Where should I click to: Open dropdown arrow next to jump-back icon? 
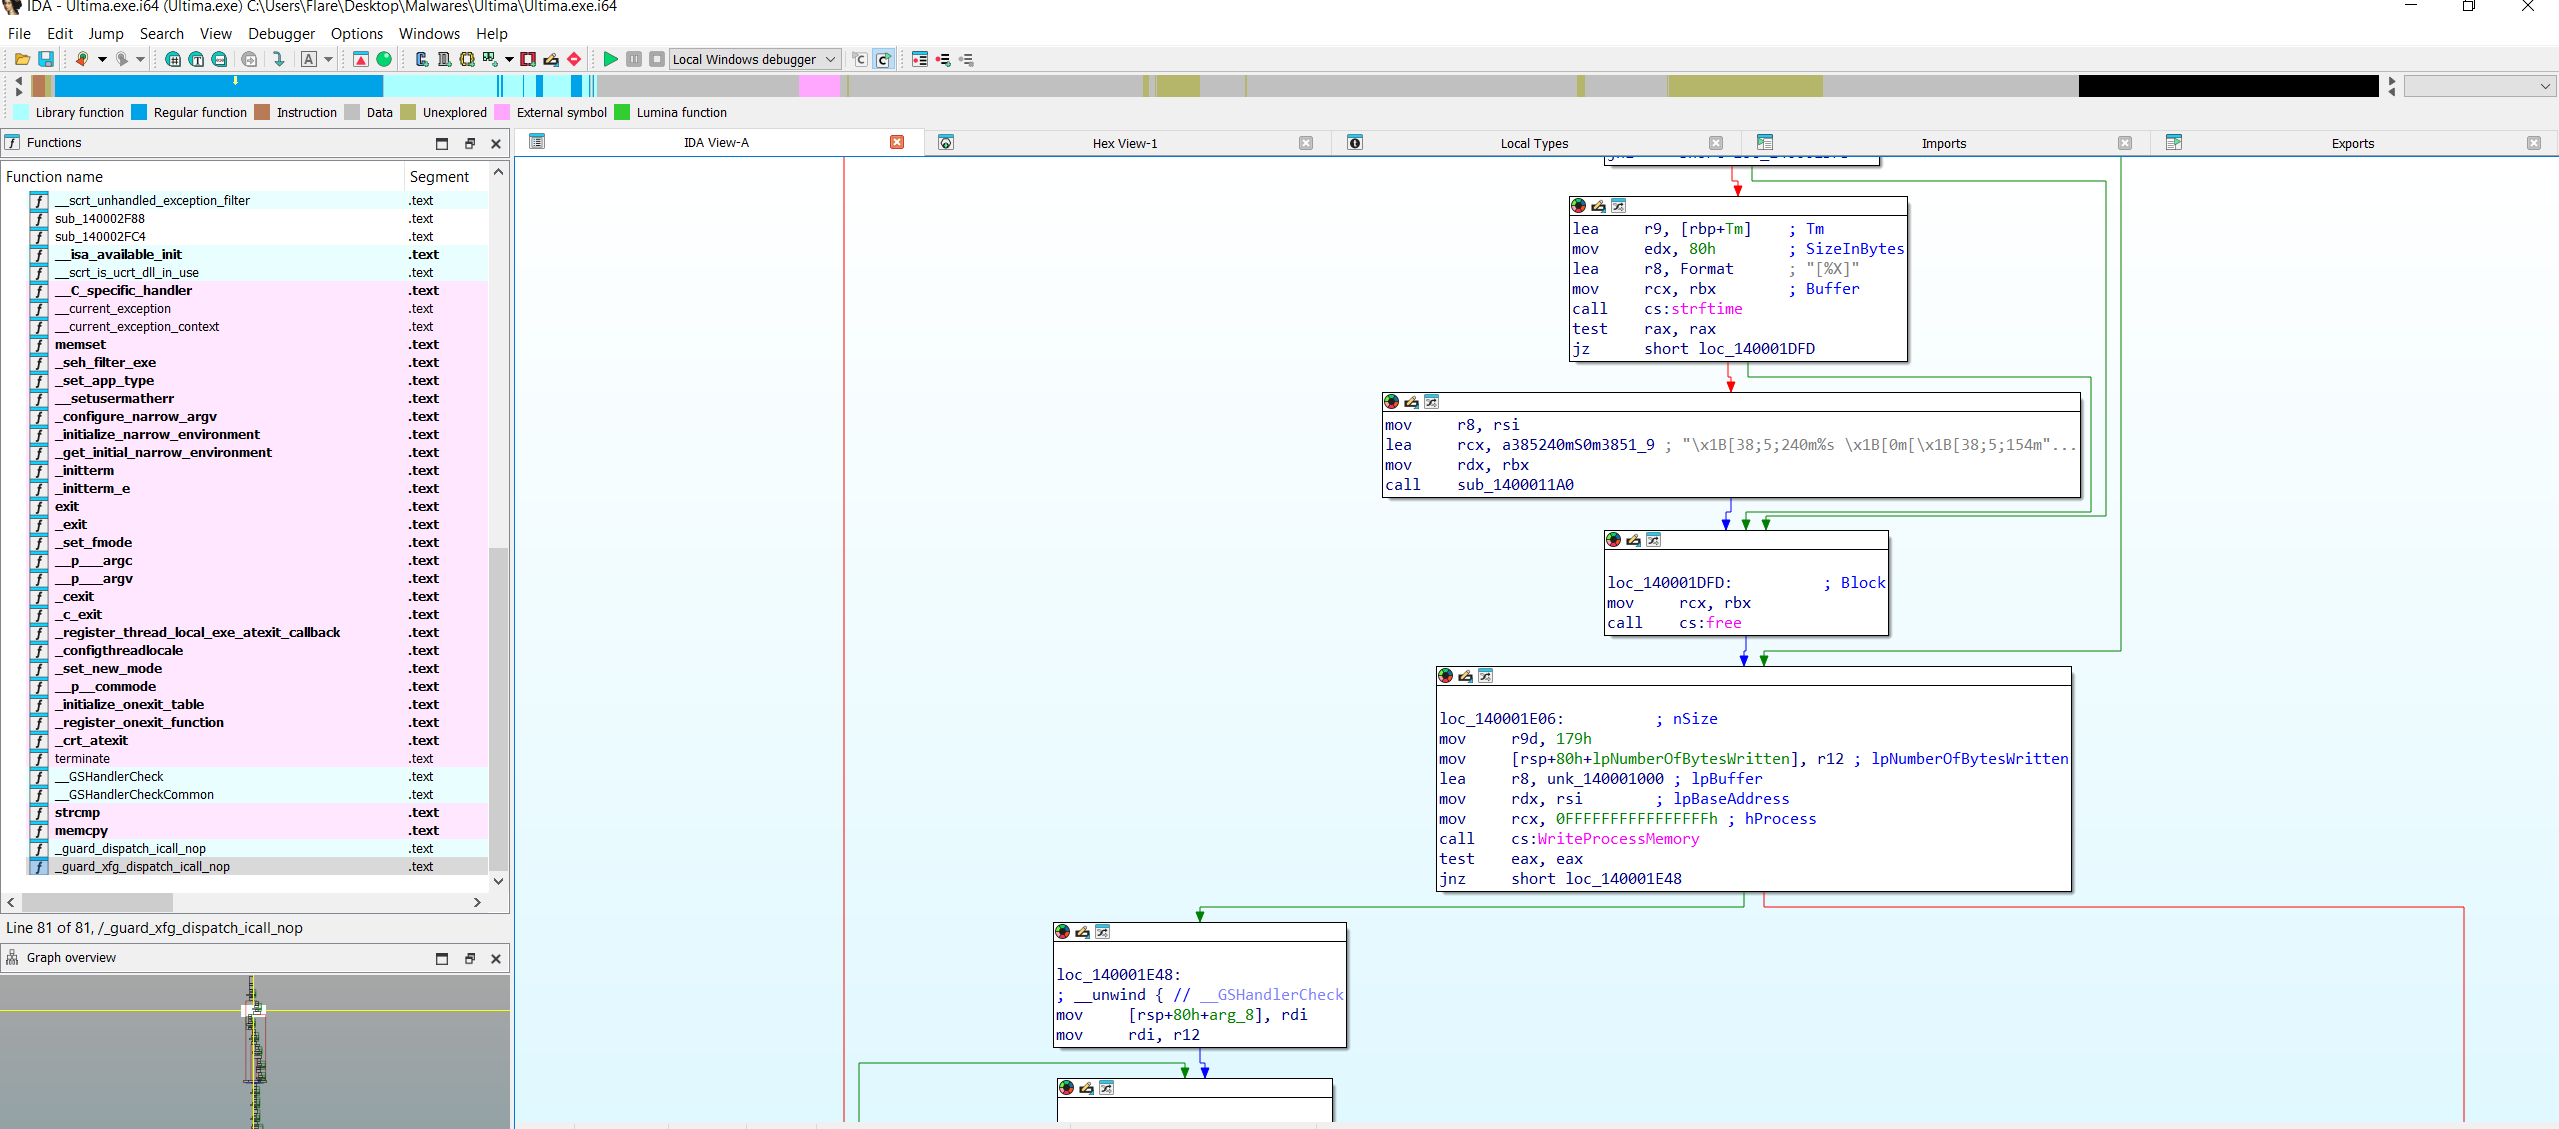click(x=102, y=59)
